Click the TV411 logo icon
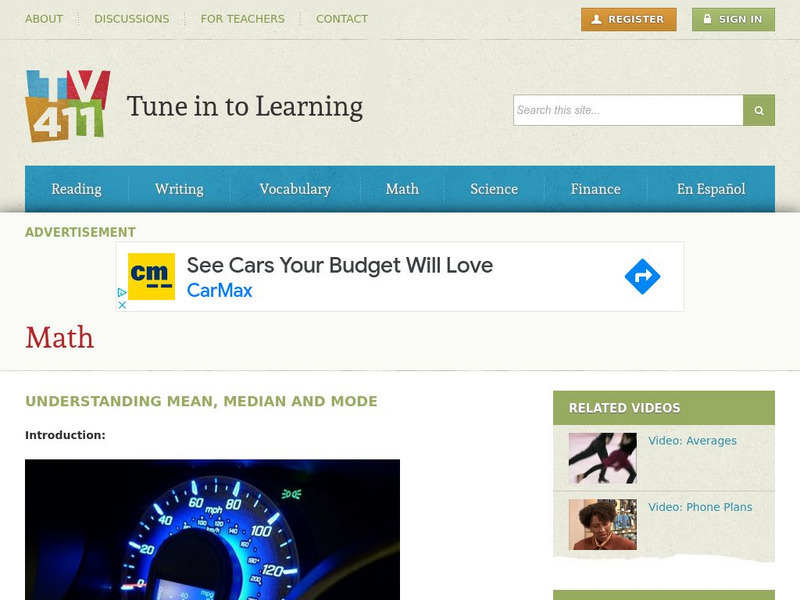This screenshot has height=600, width=800. coord(67,106)
